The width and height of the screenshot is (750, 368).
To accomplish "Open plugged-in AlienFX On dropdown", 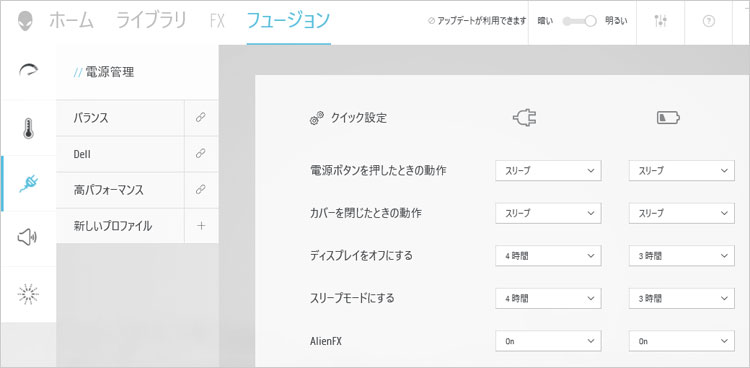I will pyautogui.click(x=548, y=341).
